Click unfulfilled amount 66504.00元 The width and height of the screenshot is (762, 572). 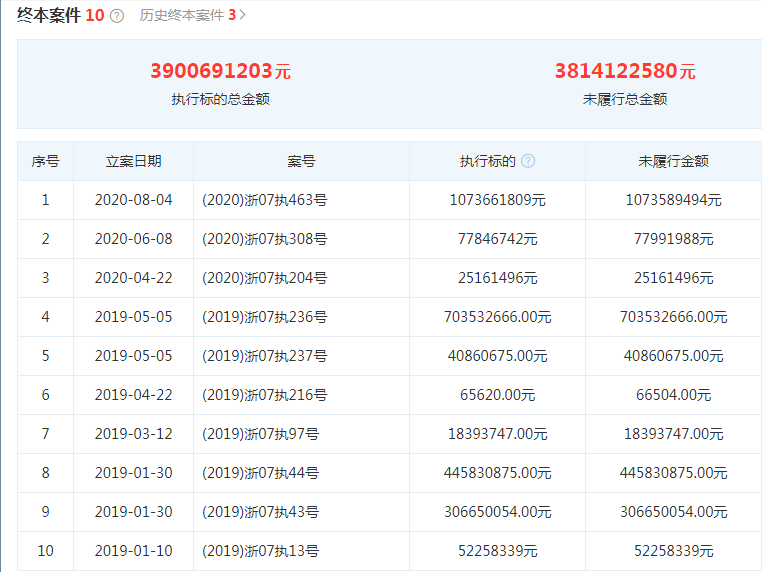(674, 395)
